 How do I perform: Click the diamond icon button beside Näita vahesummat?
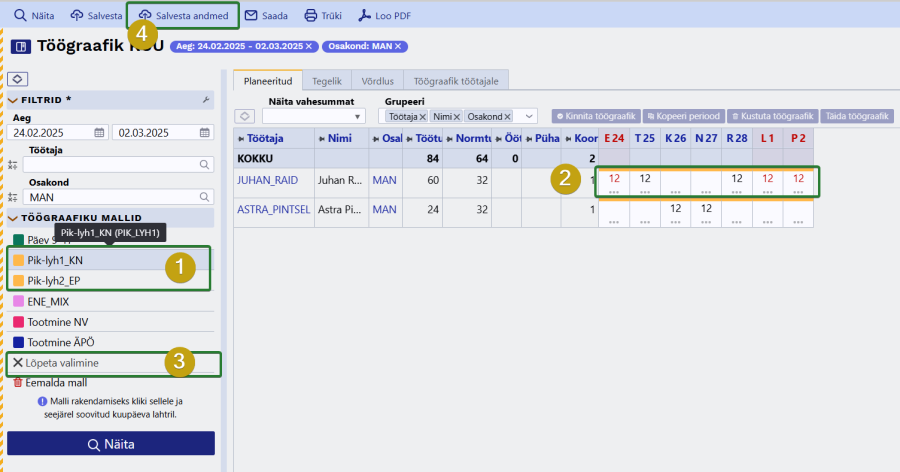(x=245, y=116)
